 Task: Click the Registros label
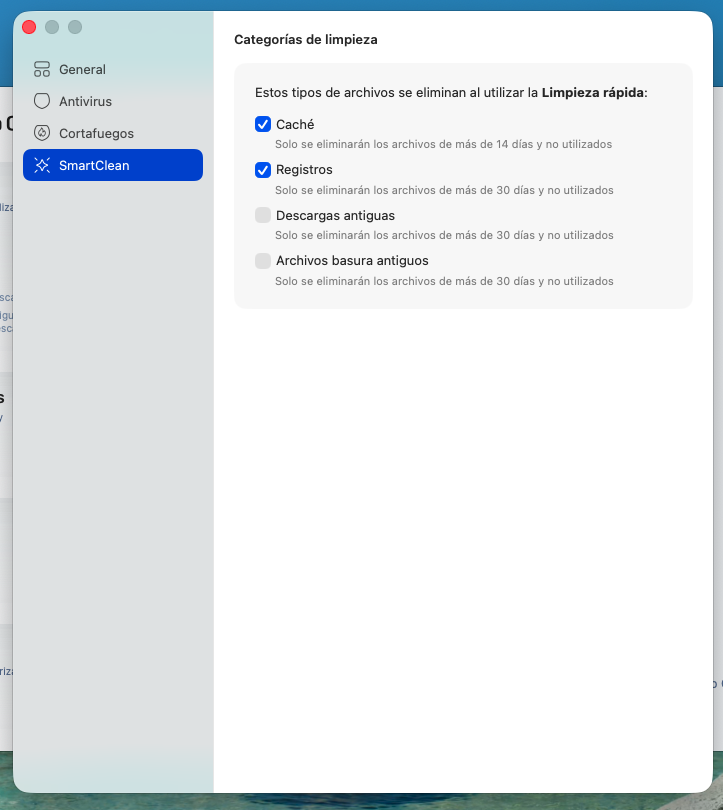[x=304, y=170]
